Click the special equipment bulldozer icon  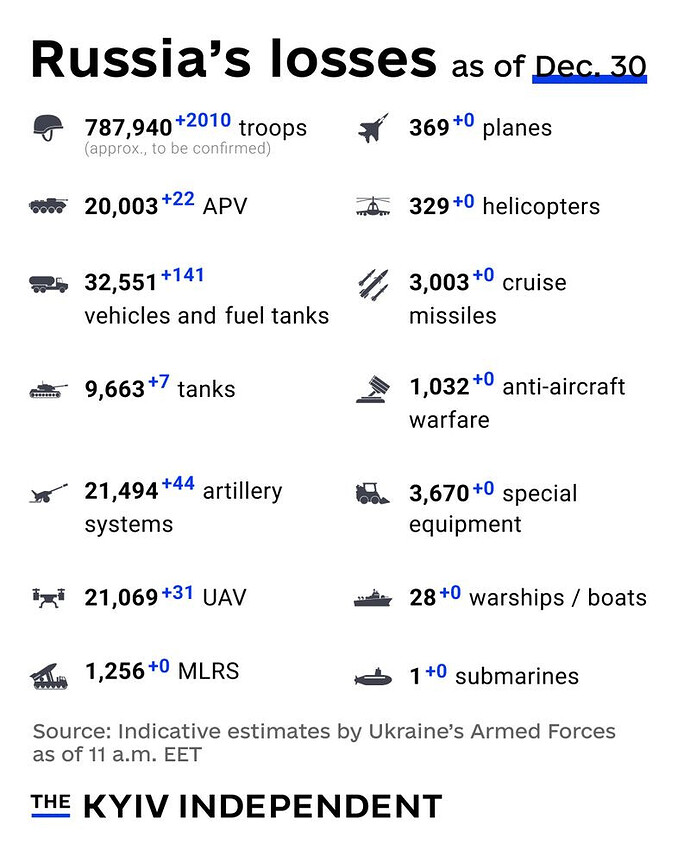[373, 493]
